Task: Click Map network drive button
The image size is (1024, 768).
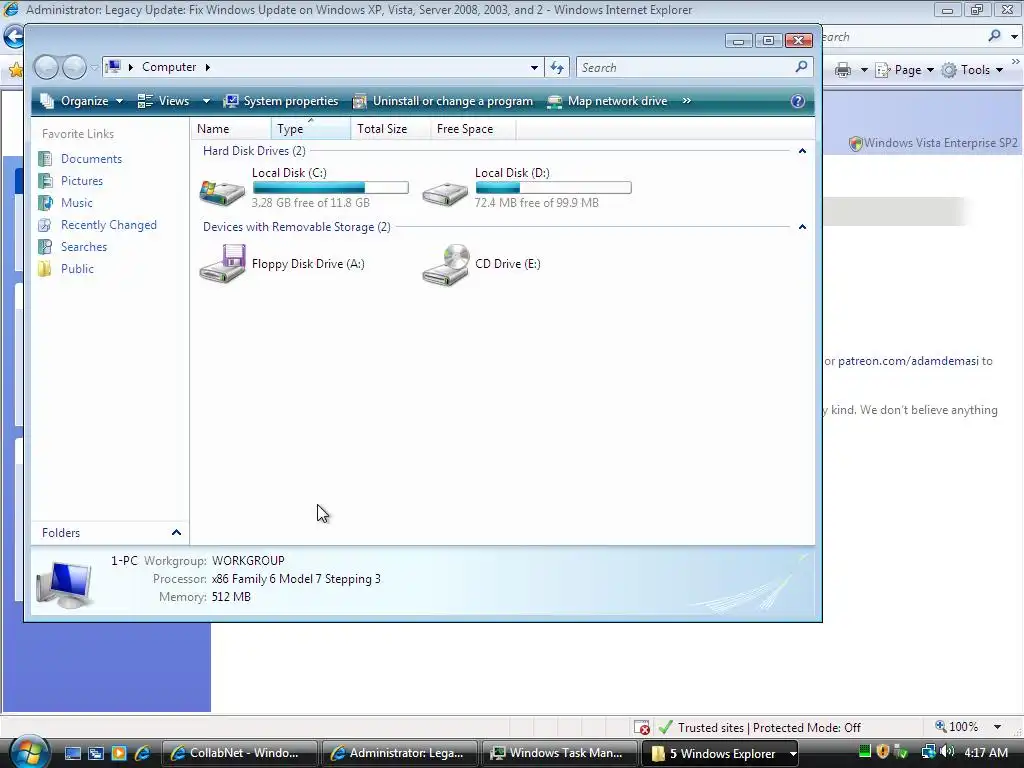Action: pos(607,101)
